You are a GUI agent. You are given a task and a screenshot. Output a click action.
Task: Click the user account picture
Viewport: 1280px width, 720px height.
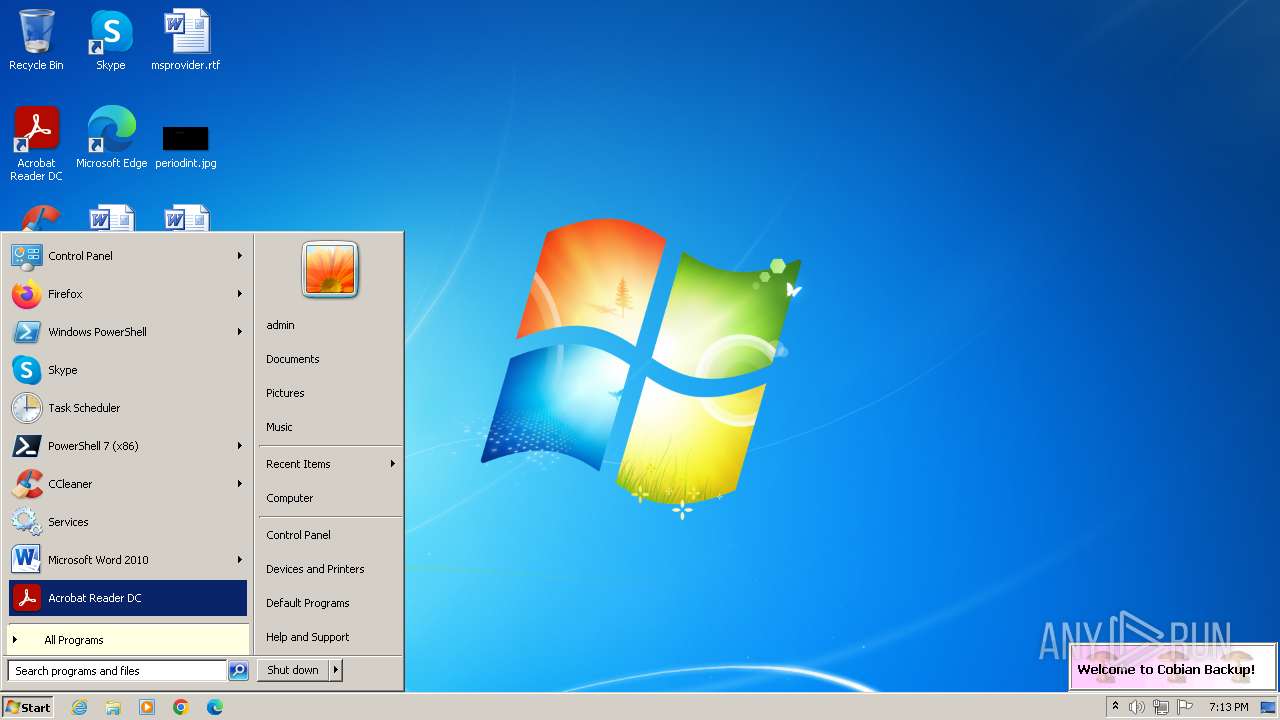pos(330,270)
